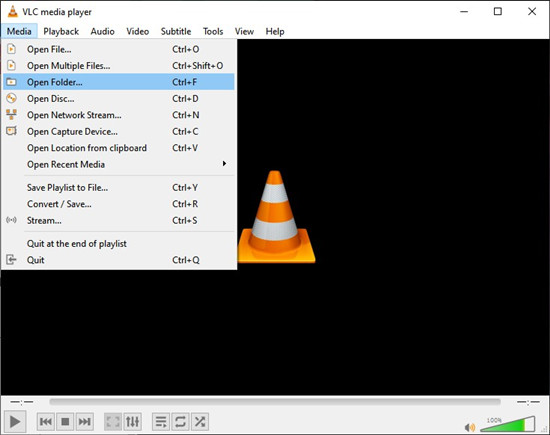Click the Quit exit icon

pyautogui.click(x=11, y=260)
